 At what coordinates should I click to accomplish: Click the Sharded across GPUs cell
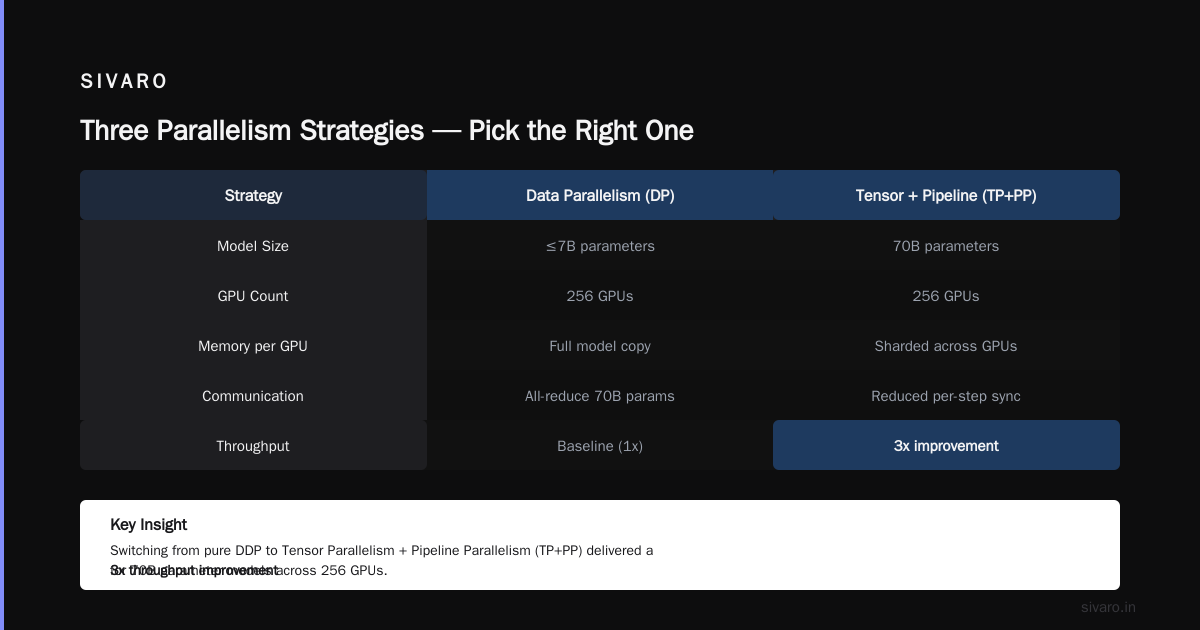[x=946, y=345]
